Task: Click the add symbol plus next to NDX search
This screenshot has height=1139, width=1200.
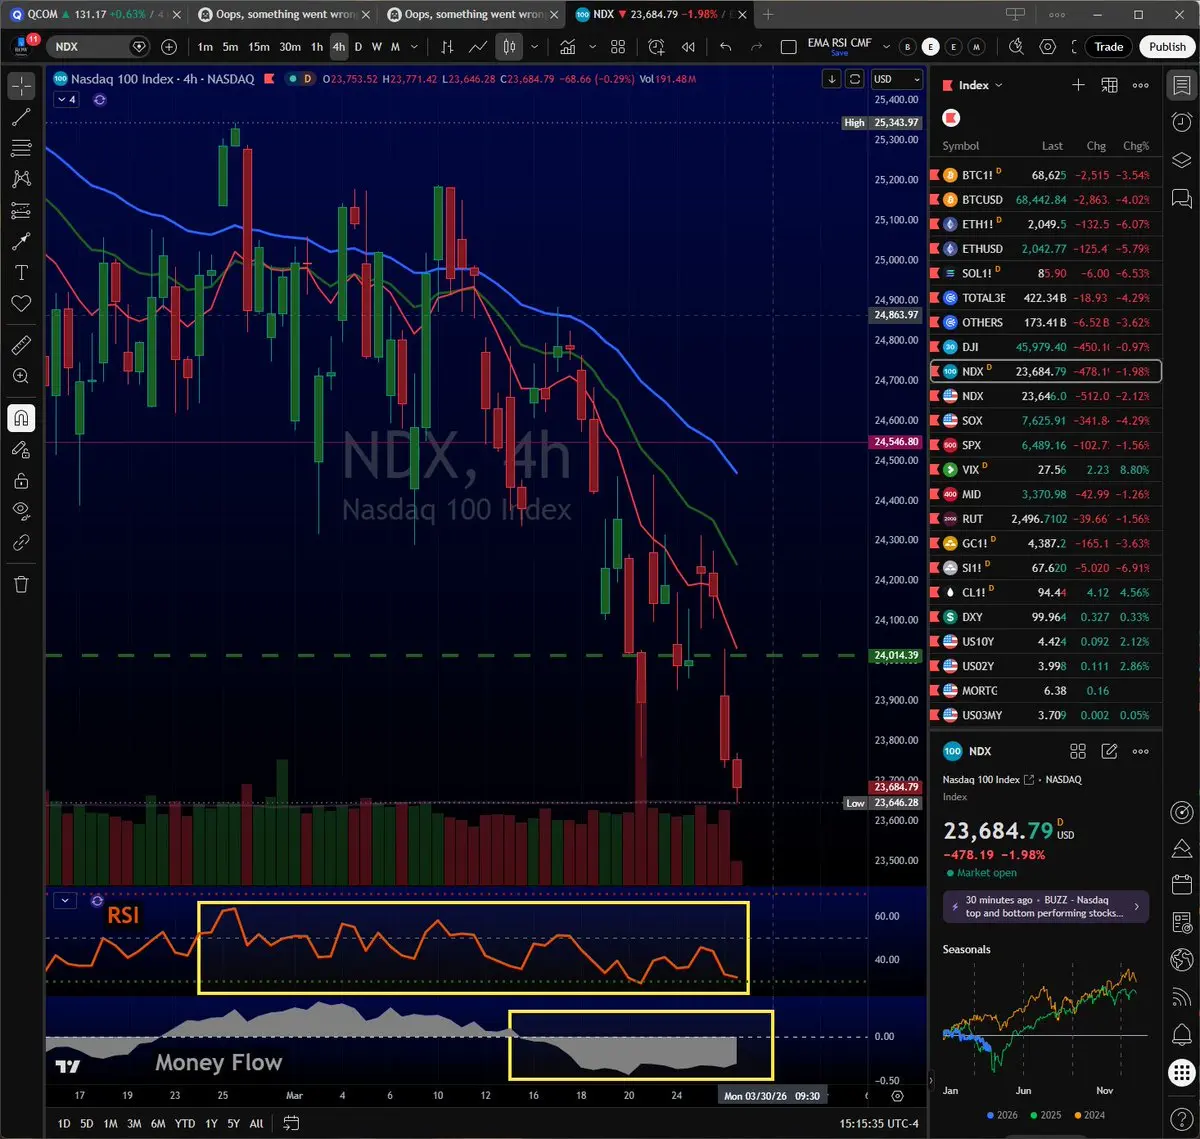Action: 169,47
